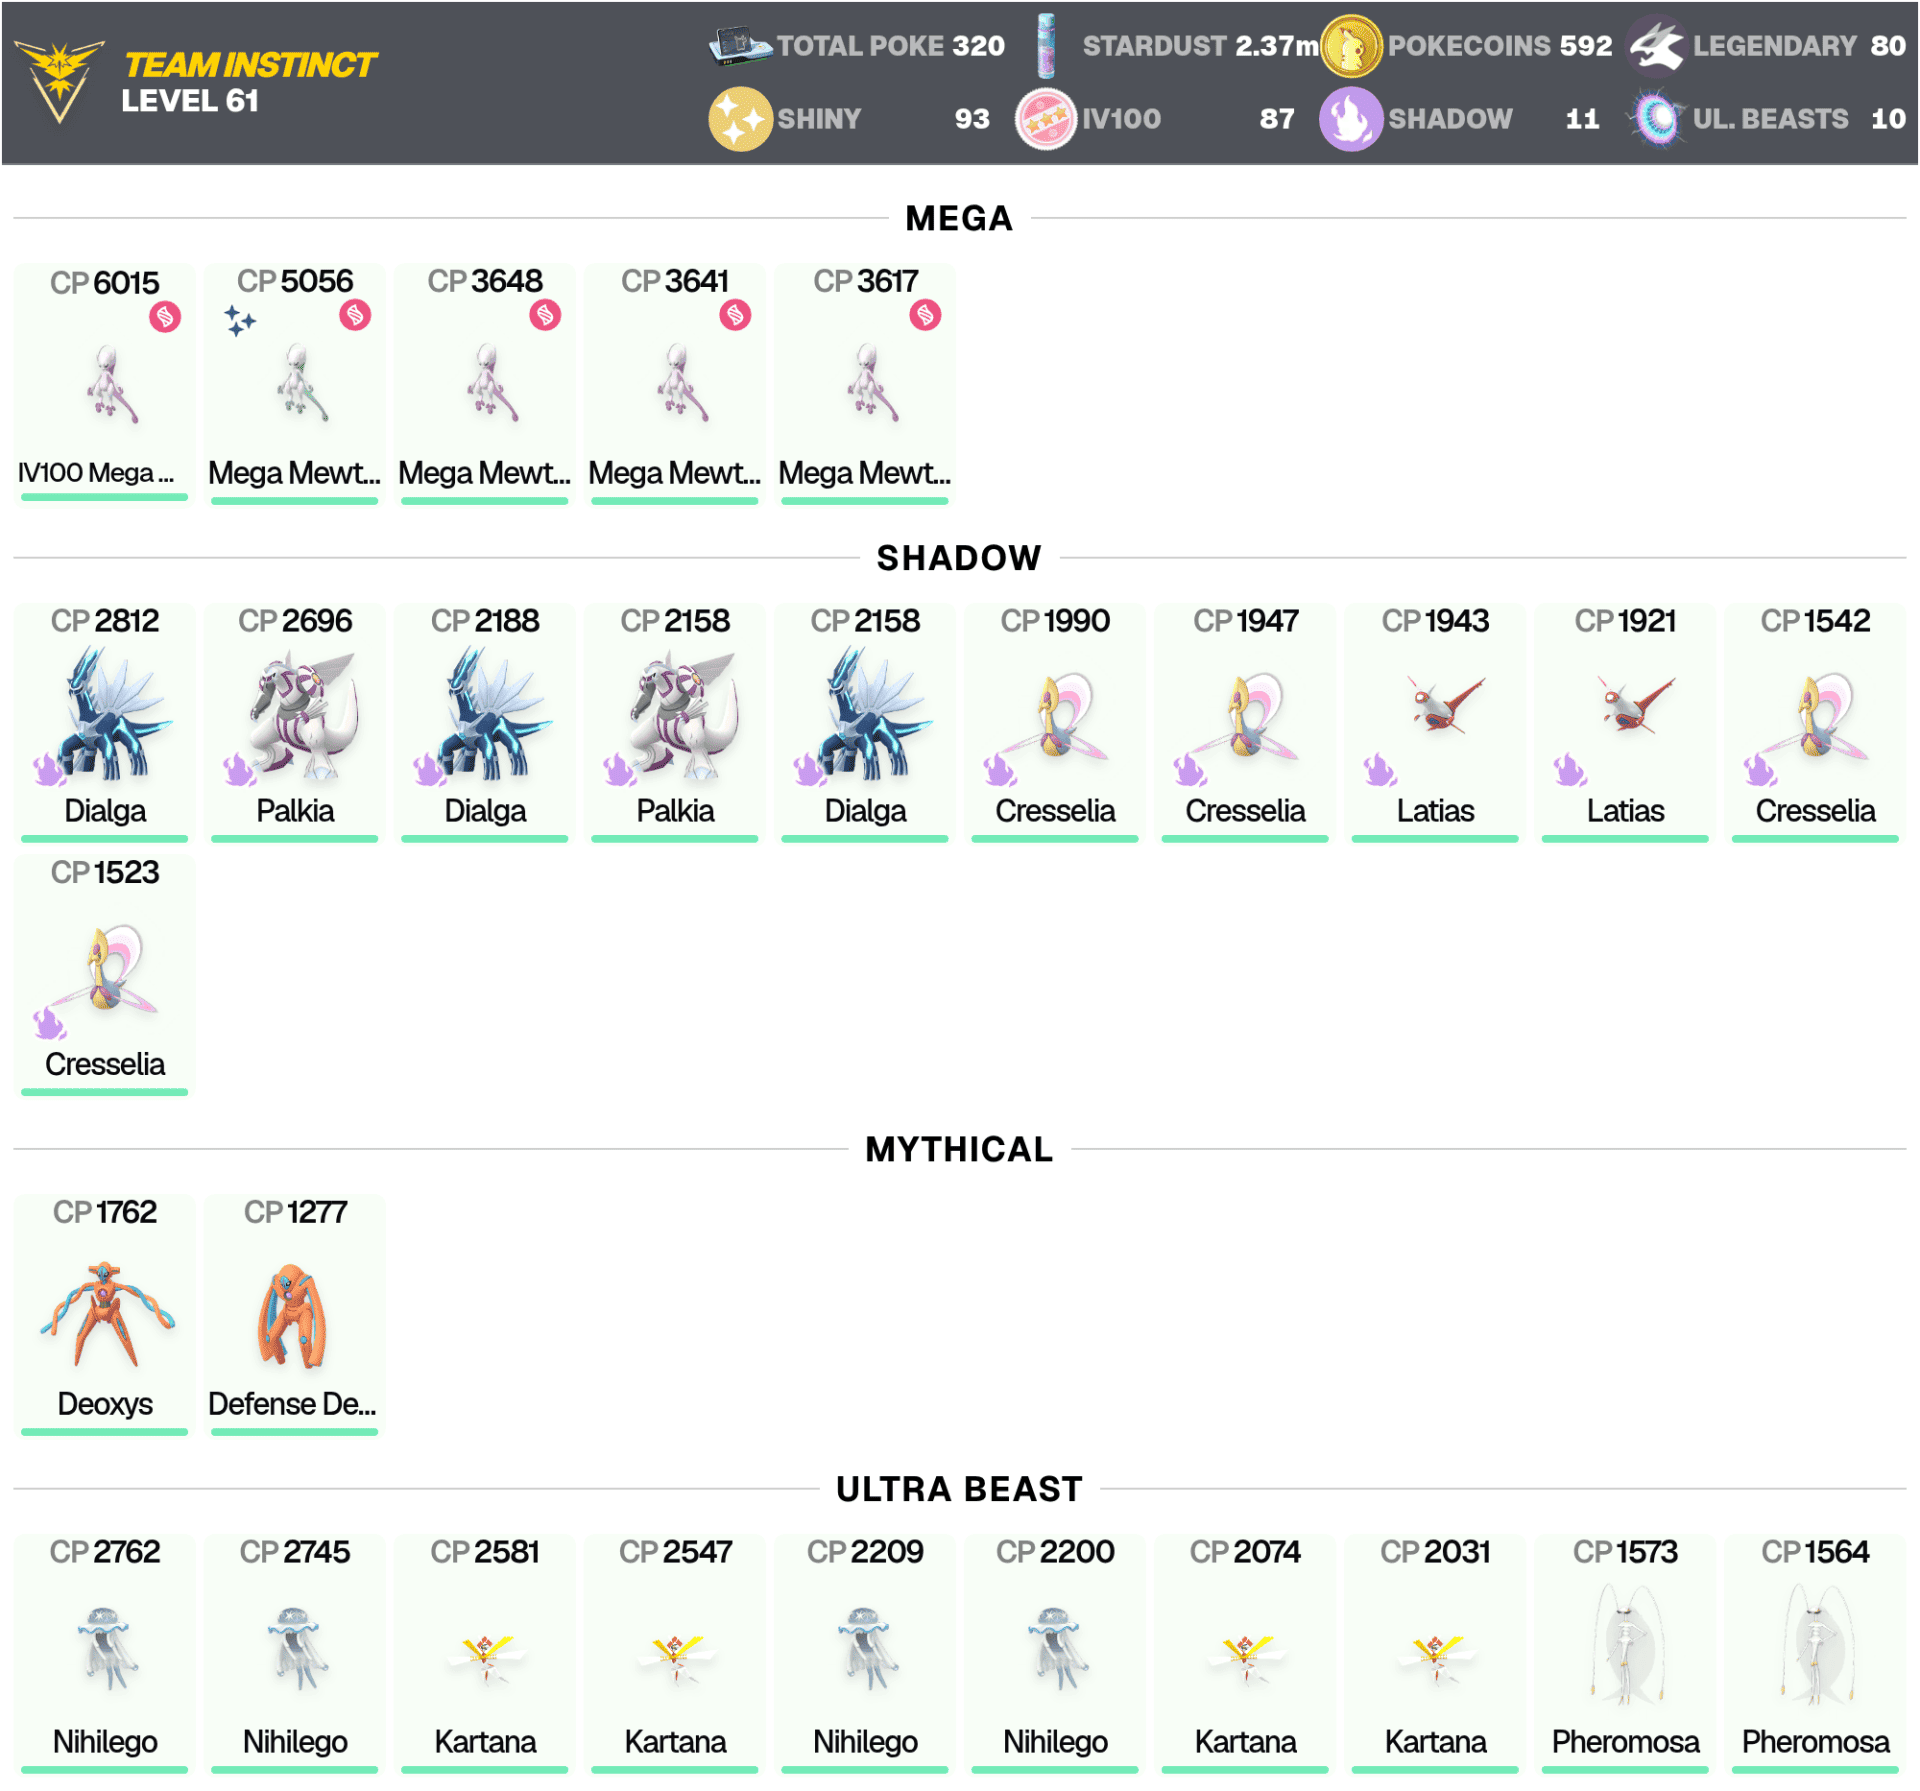This screenshot has width=1920, height=1791.
Task: Click the green bar under CP 2745 Nihilego
Action: [x=295, y=1770]
